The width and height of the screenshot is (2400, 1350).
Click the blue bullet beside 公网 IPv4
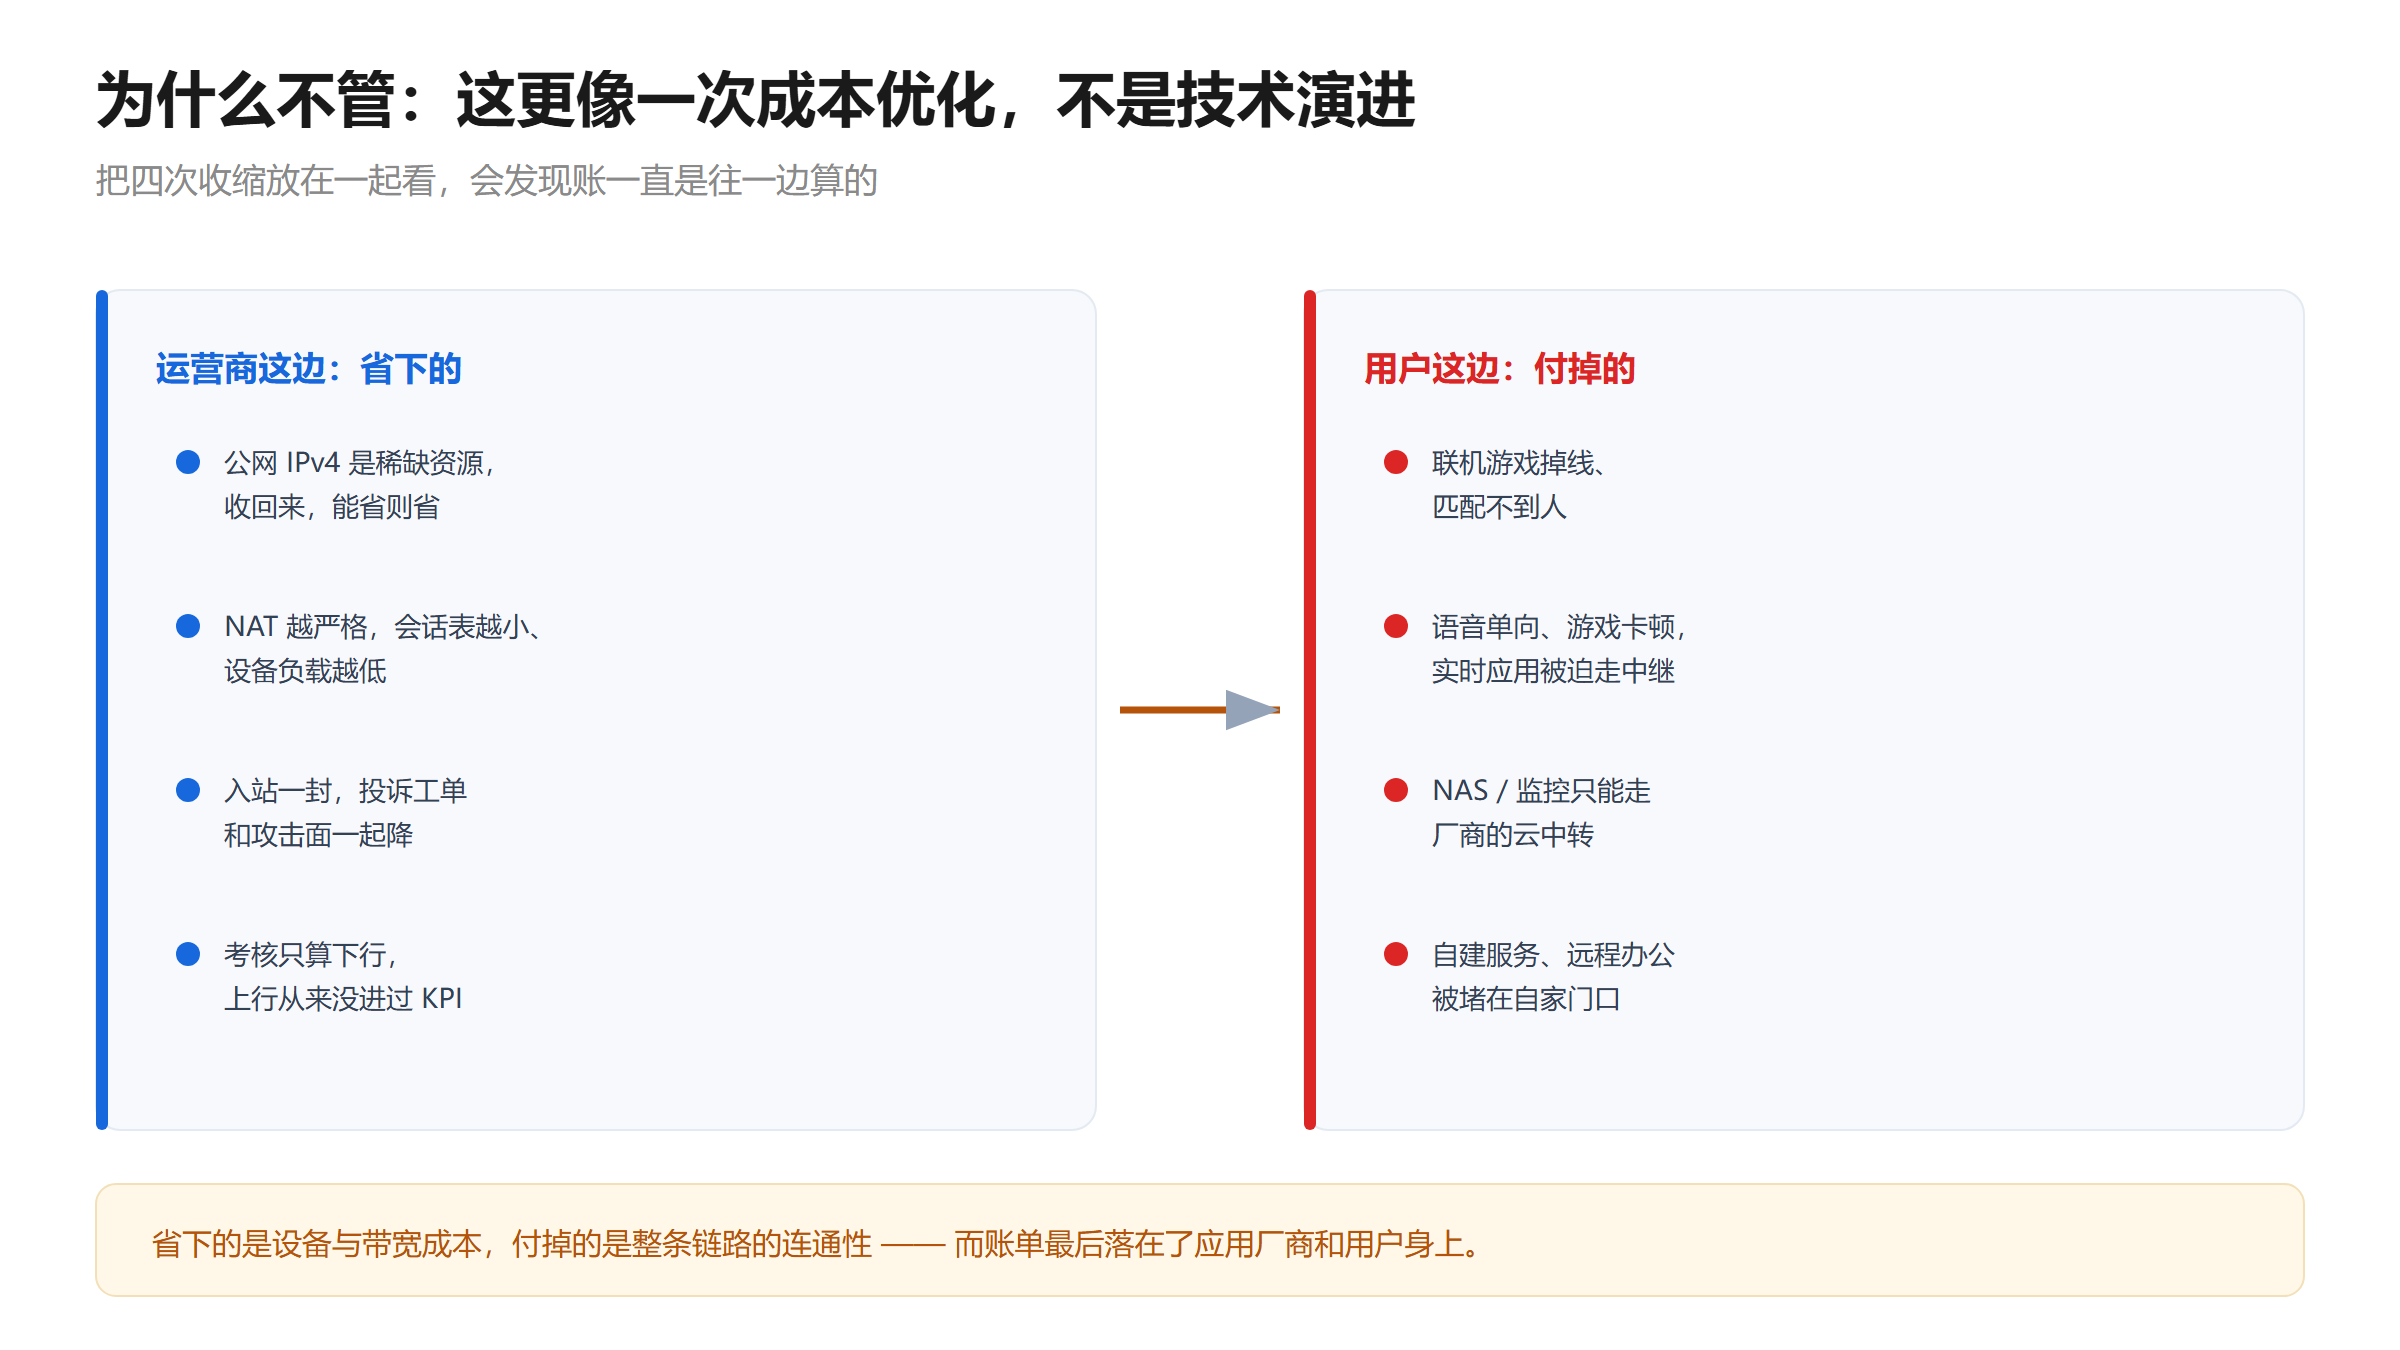(x=188, y=462)
